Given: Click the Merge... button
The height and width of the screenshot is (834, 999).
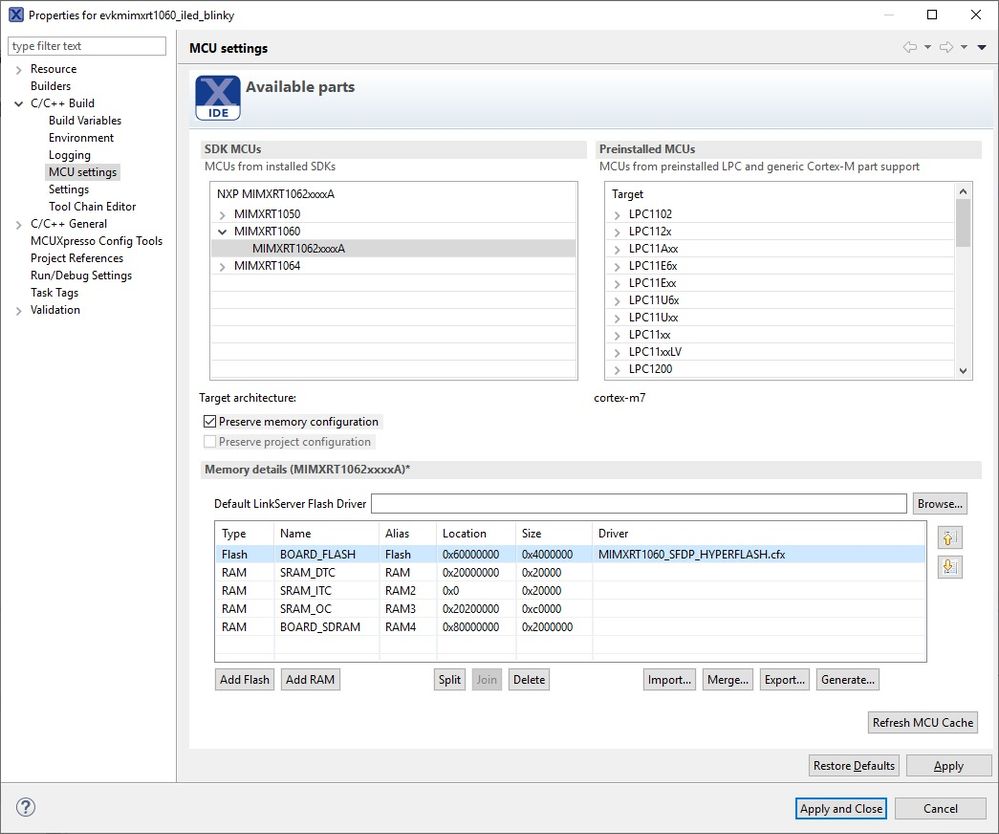Looking at the screenshot, I should [728, 680].
